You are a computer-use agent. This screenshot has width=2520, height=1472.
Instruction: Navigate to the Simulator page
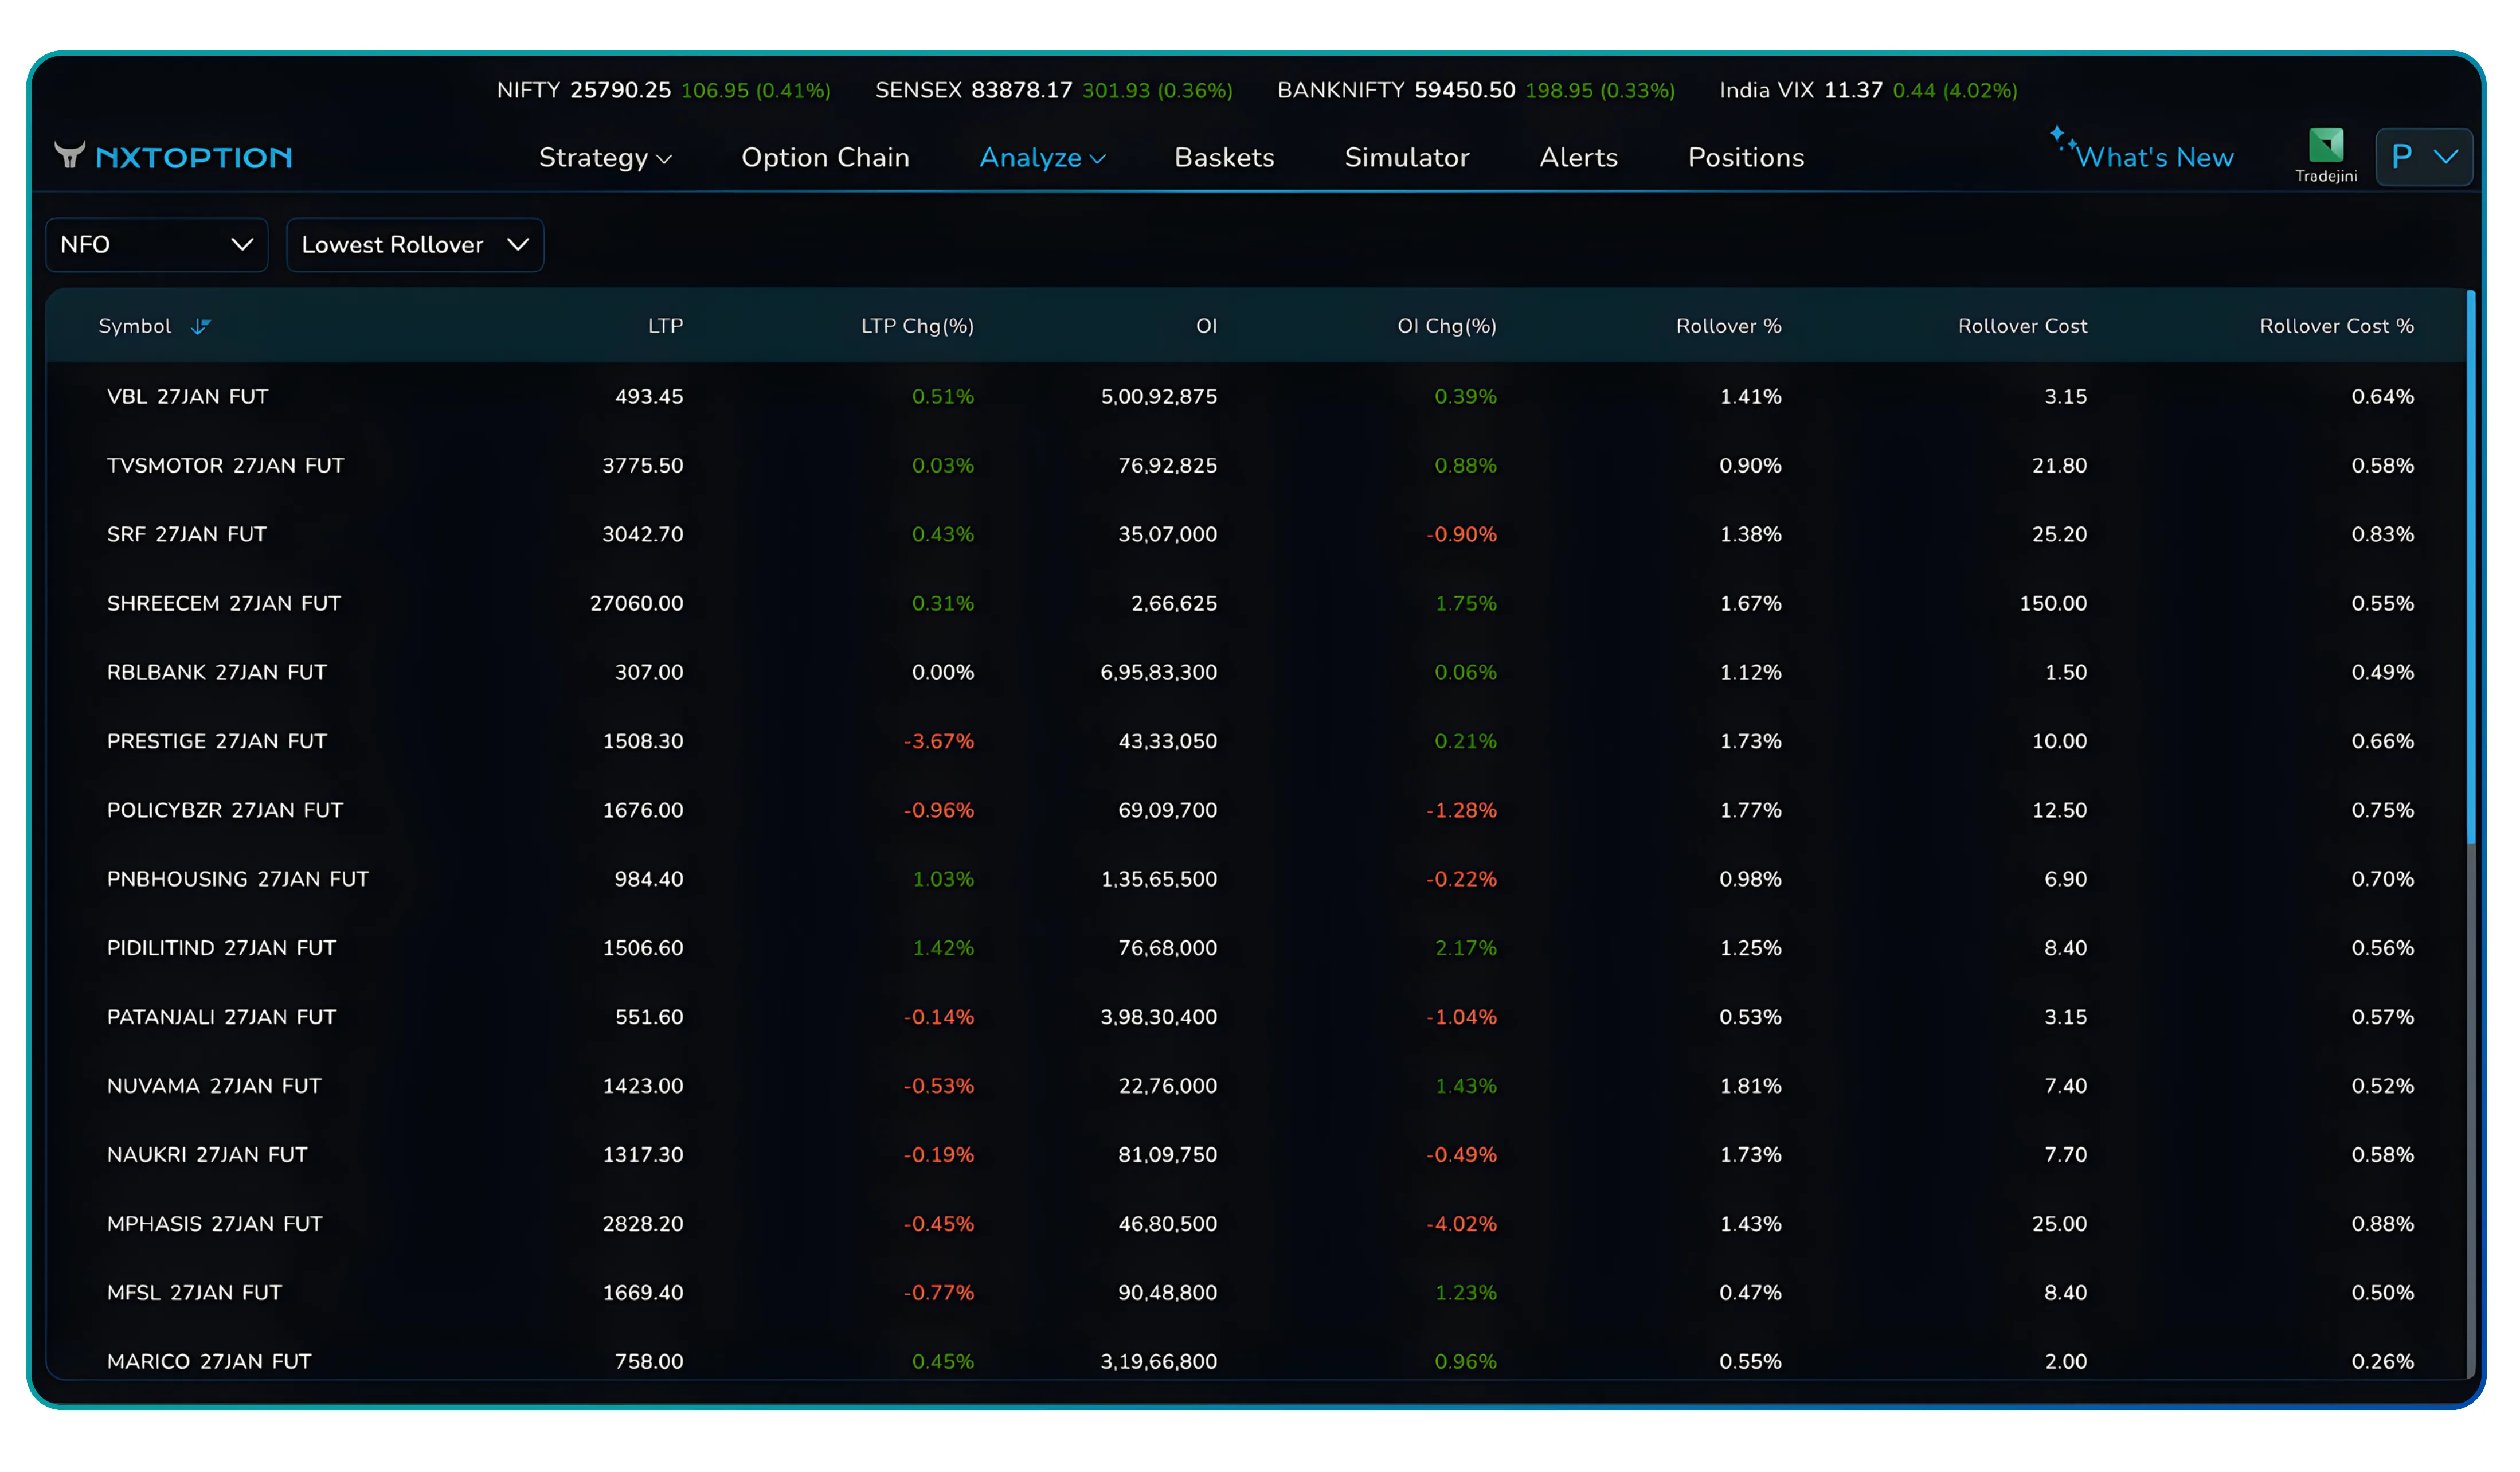1407,157
